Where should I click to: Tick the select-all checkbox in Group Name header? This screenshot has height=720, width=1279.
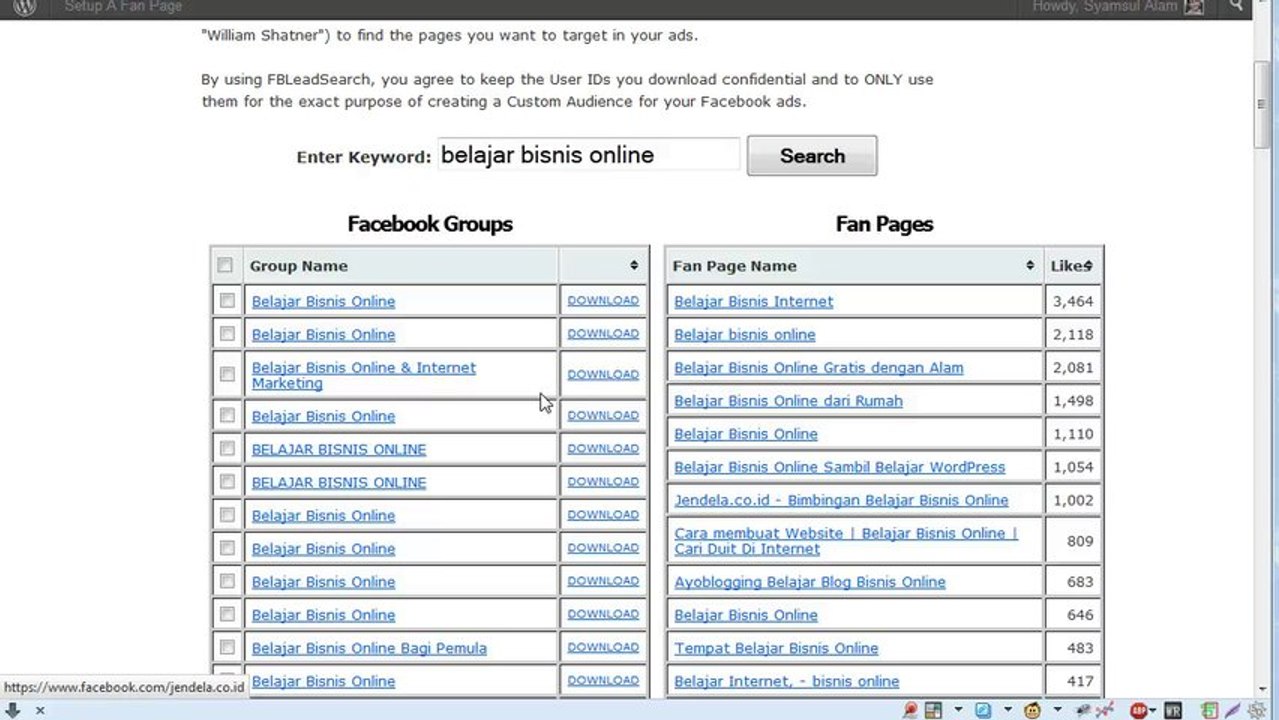(225, 265)
